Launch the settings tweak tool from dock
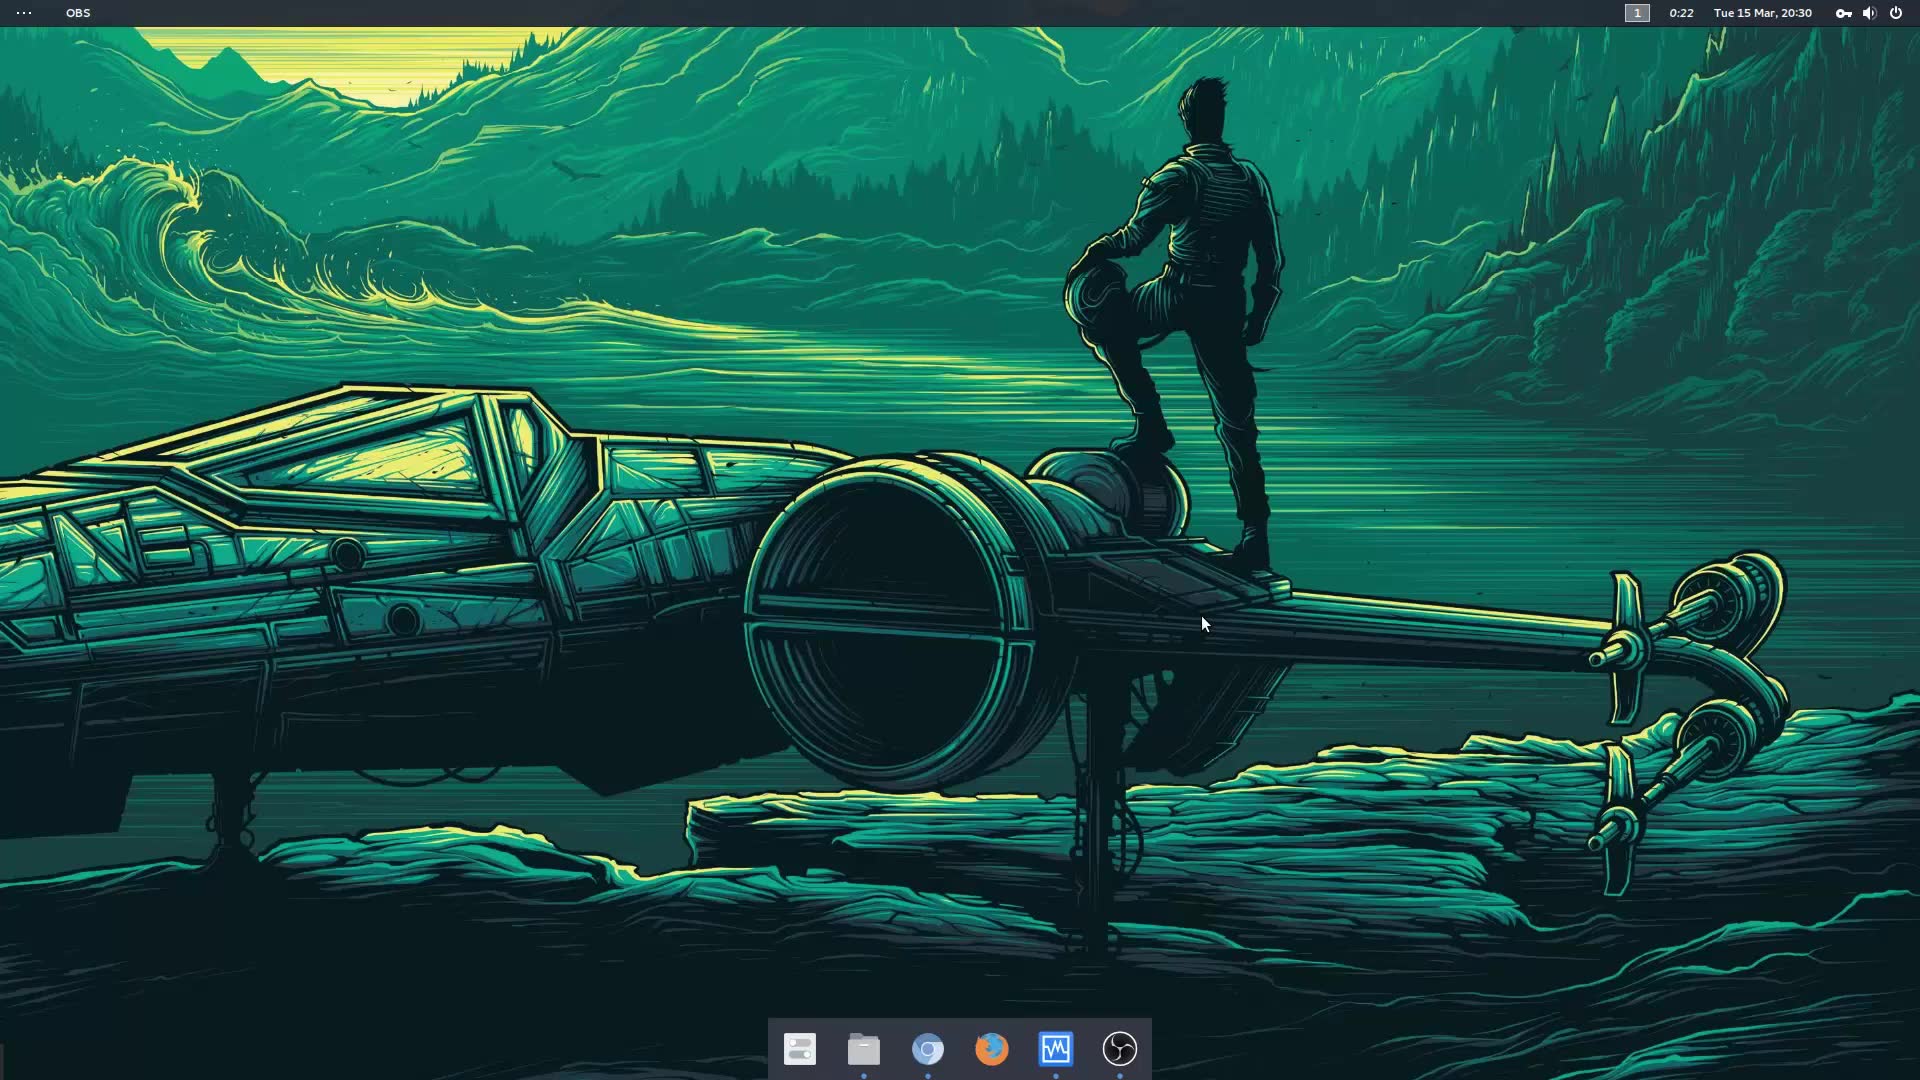The height and width of the screenshot is (1080, 1920). click(800, 1049)
